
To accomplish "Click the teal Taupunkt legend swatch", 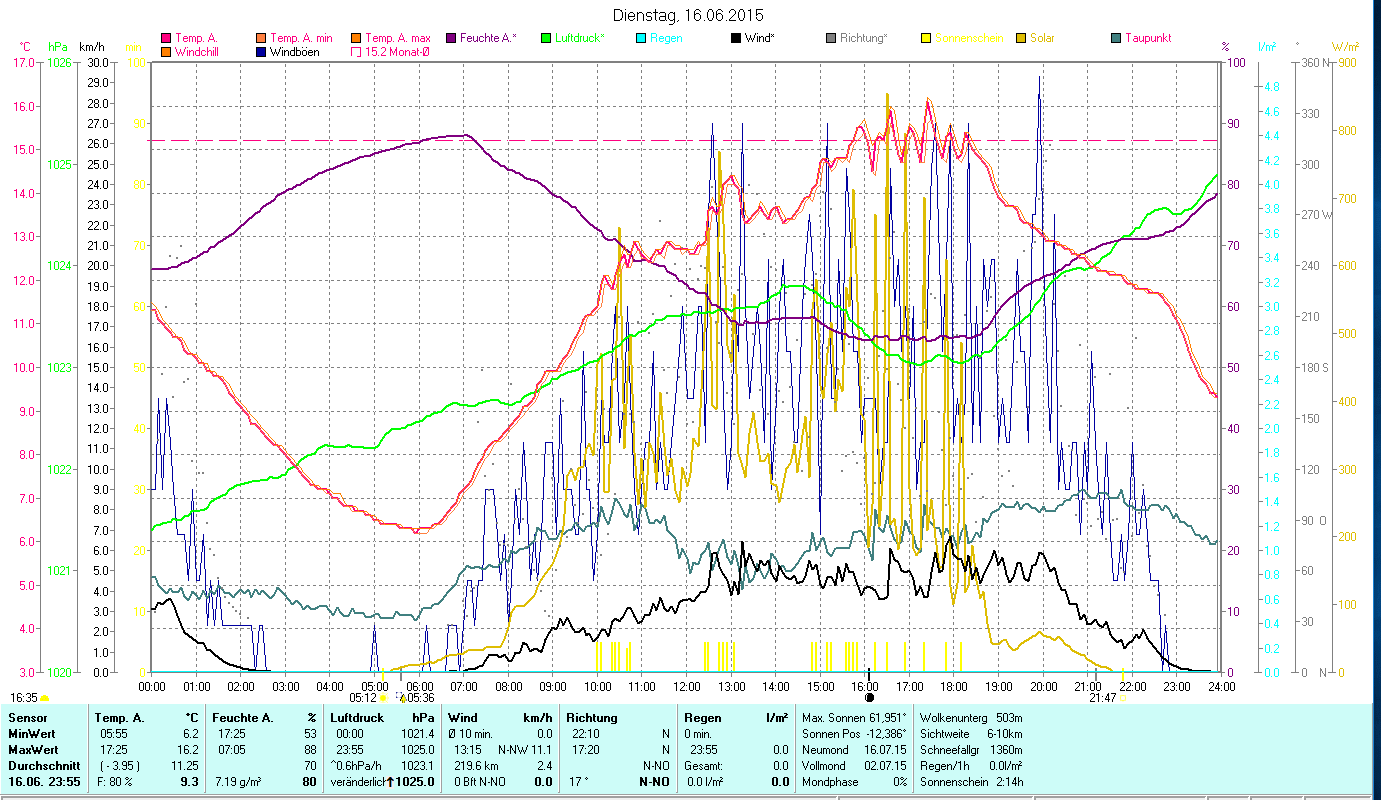I will (1115, 38).
